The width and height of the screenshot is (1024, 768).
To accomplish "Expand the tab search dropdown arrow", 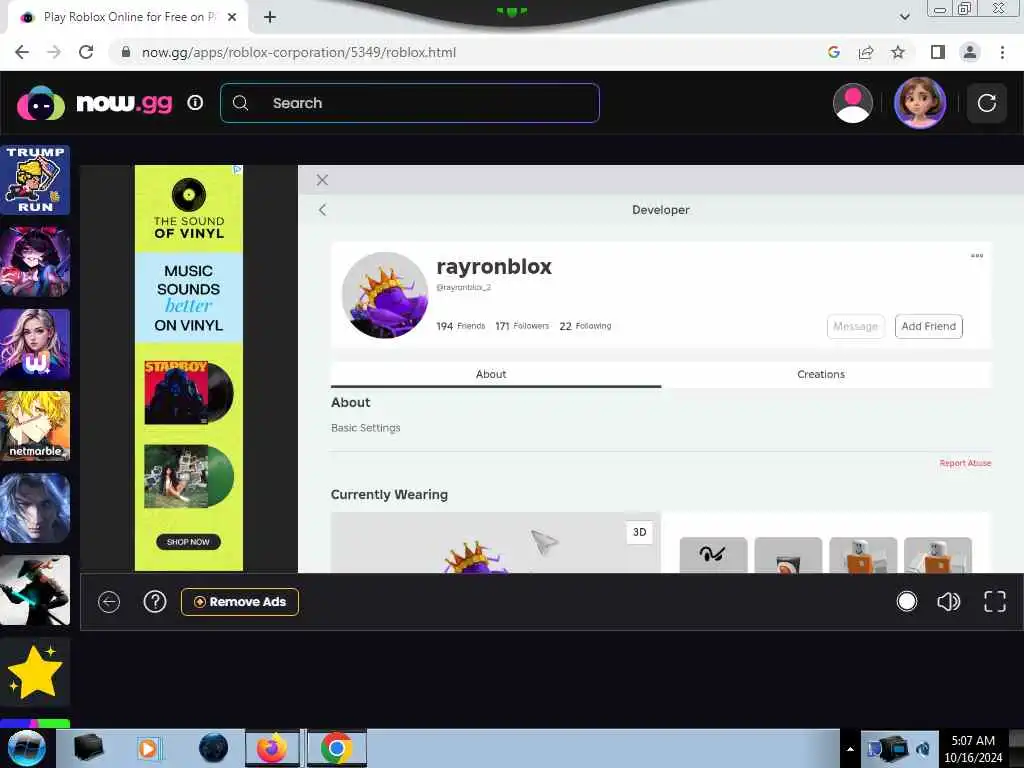I will click(904, 17).
